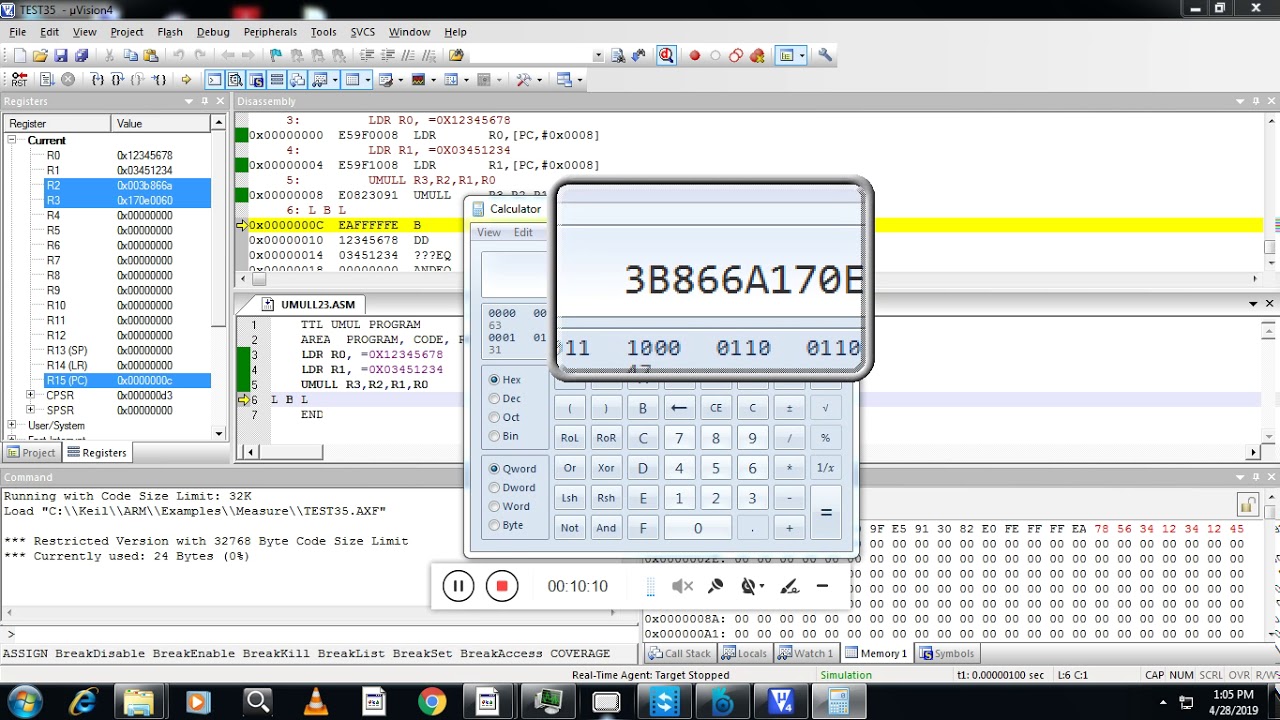
Task: Switch to the Symbols tab
Action: pos(947,654)
